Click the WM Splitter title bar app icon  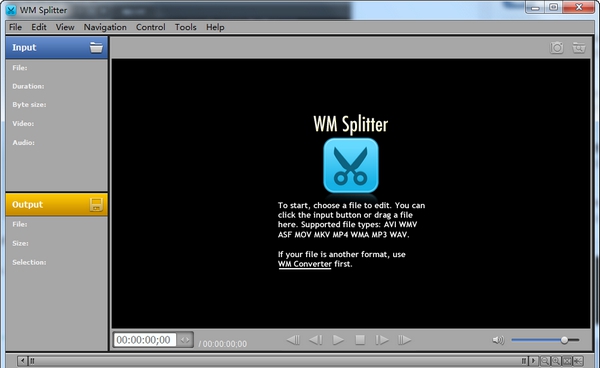[11, 10]
